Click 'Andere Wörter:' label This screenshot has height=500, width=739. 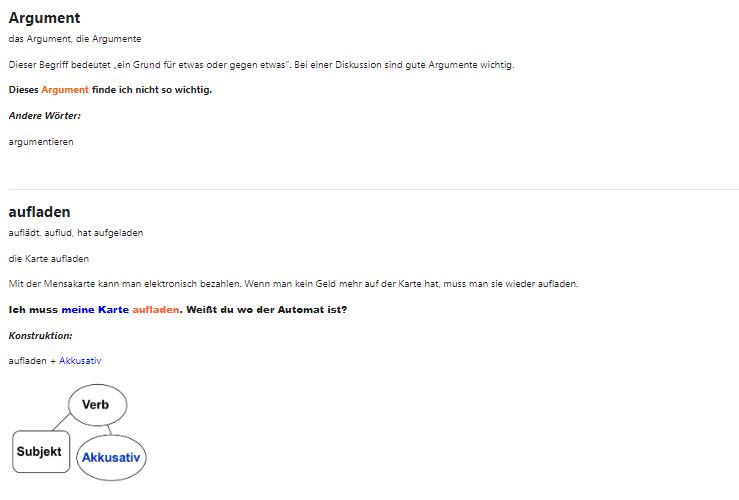(x=44, y=115)
